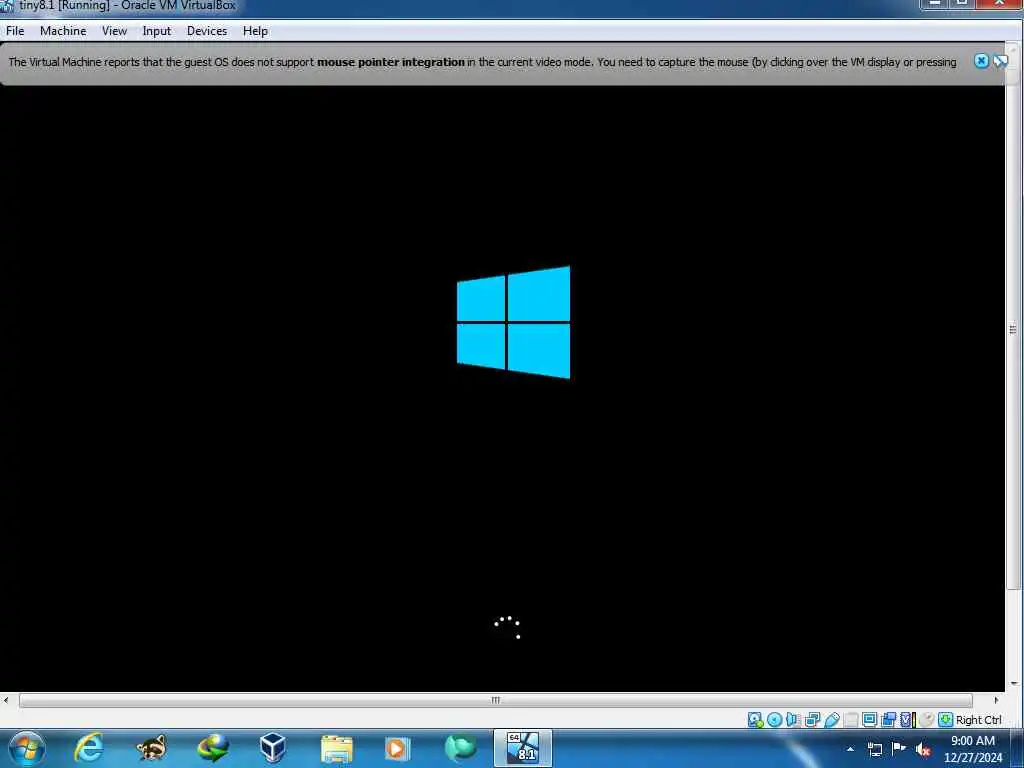This screenshot has width=1024, height=768.
Task: Open Internet Download Manager from taskbar
Action: [213, 748]
